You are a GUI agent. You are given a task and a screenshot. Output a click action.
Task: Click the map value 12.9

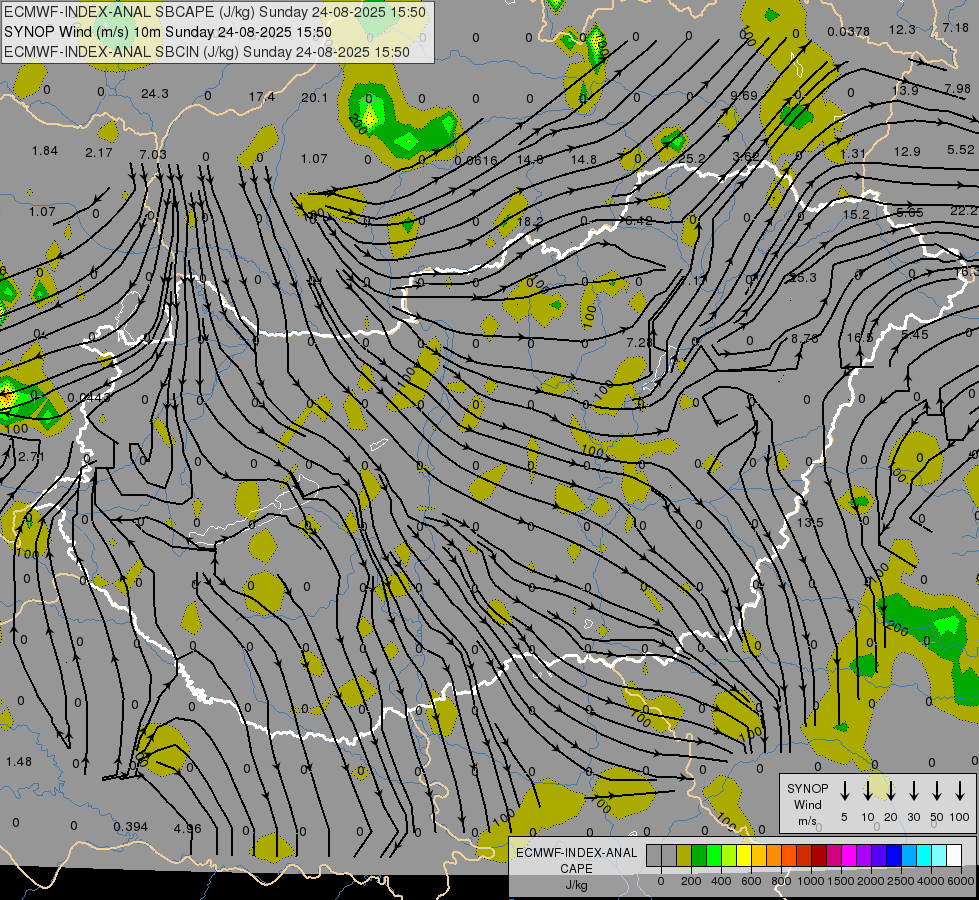click(907, 151)
